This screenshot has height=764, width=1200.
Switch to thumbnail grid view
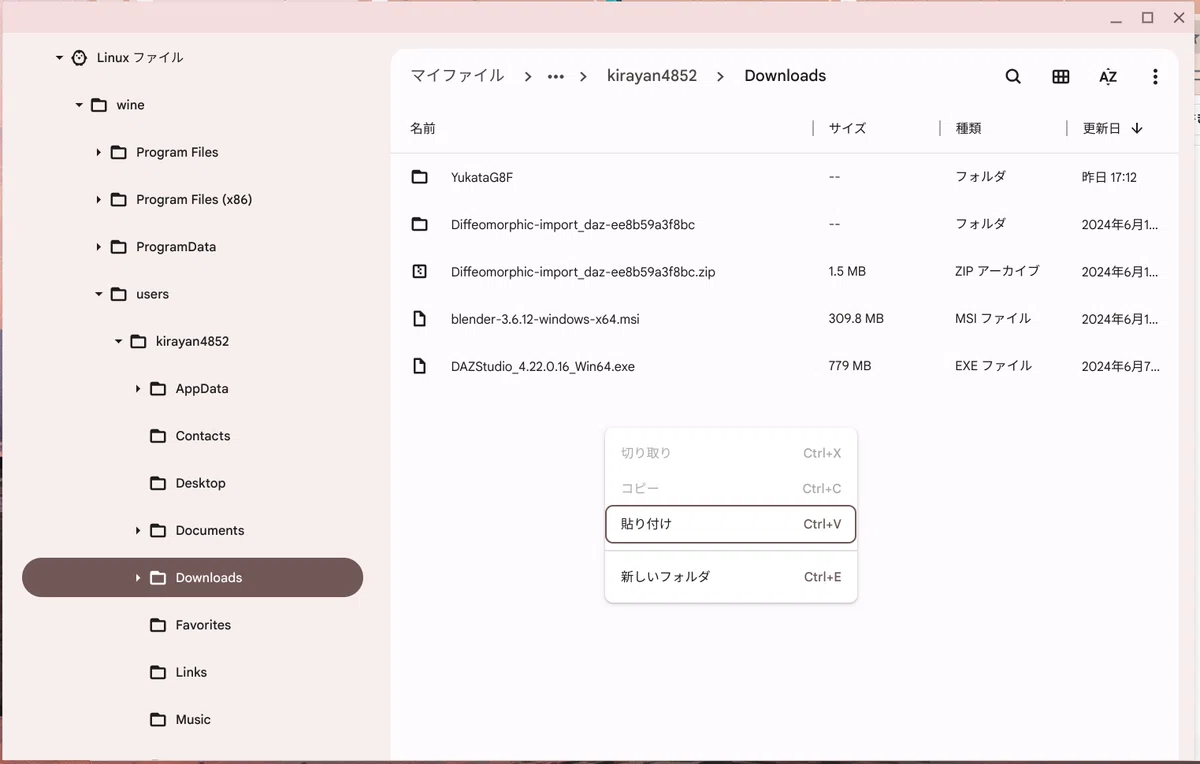[1061, 76]
